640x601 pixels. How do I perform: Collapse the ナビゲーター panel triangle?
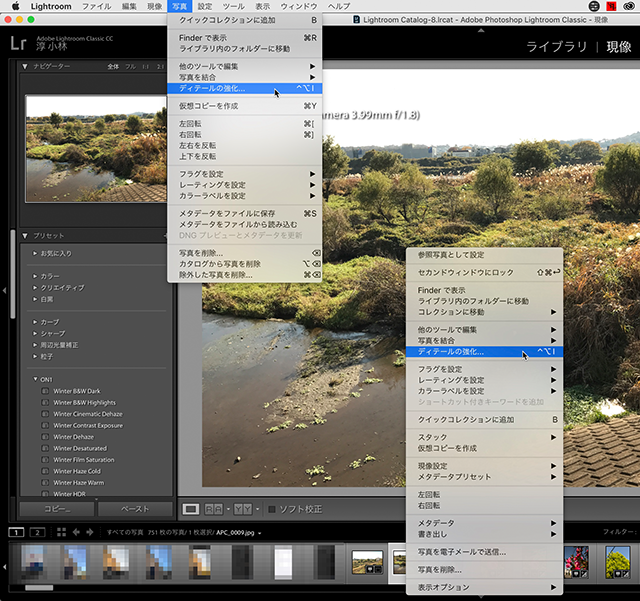(x=25, y=66)
